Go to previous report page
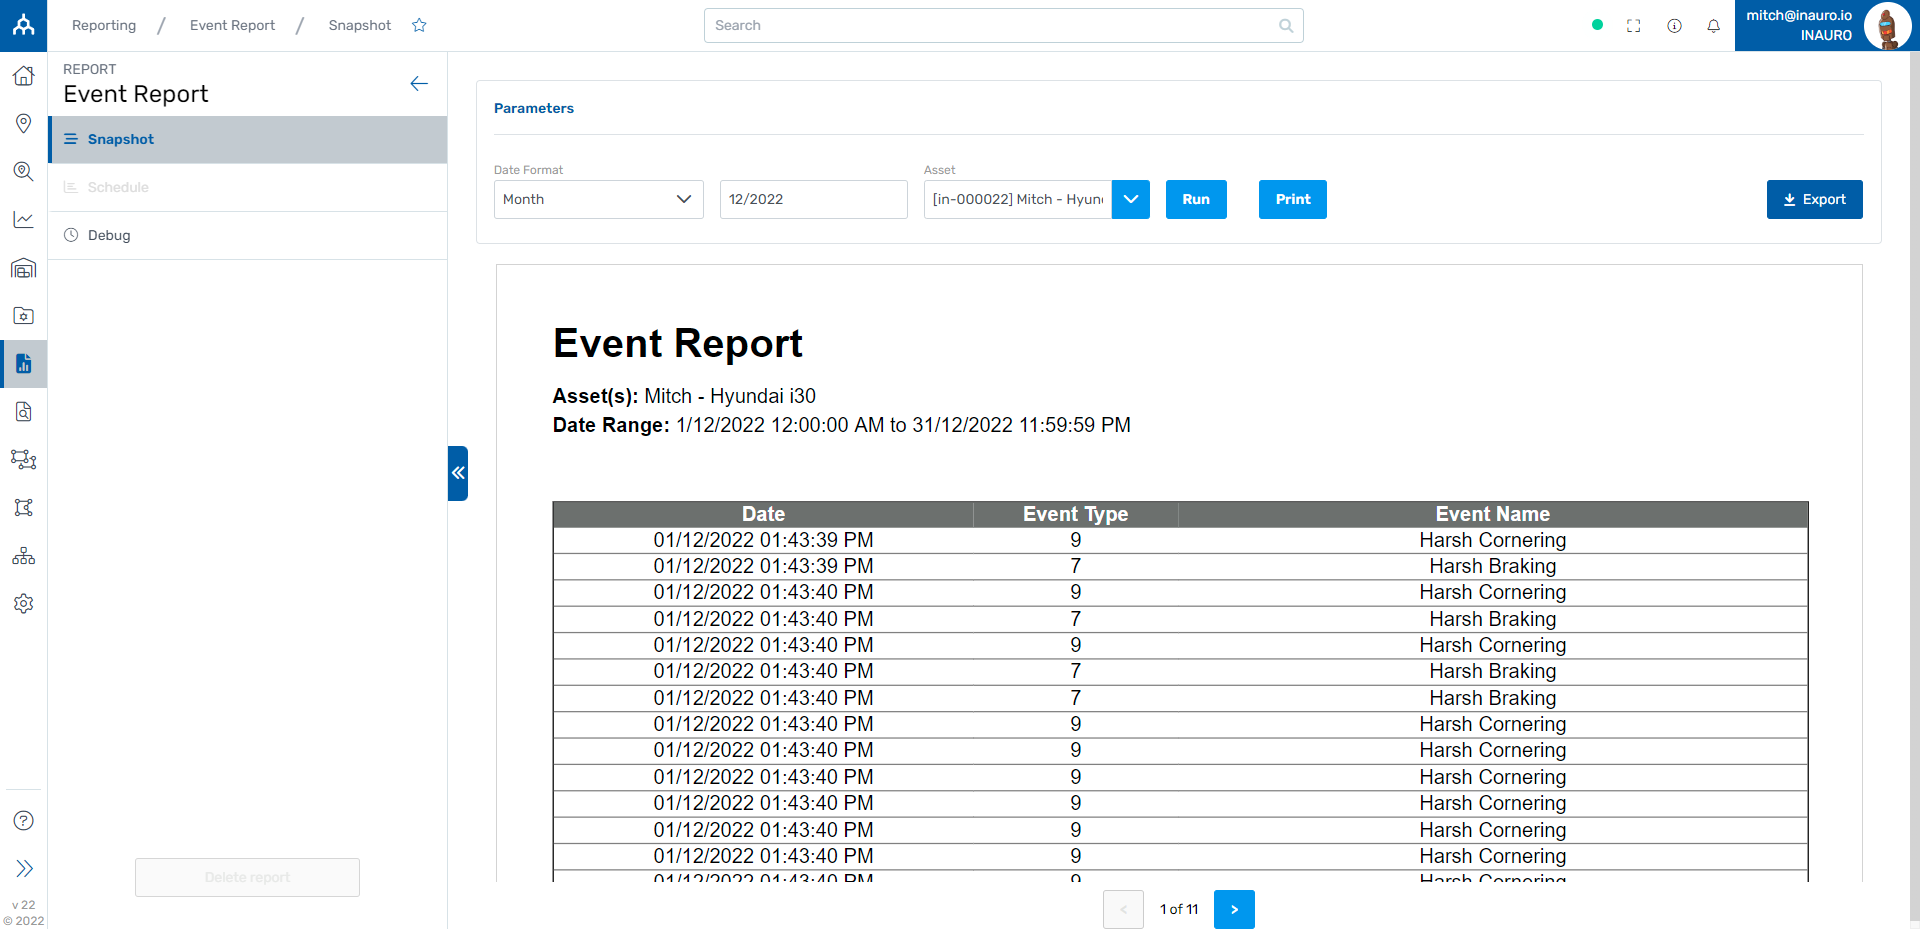1920x929 pixels. click(1123, 909)
